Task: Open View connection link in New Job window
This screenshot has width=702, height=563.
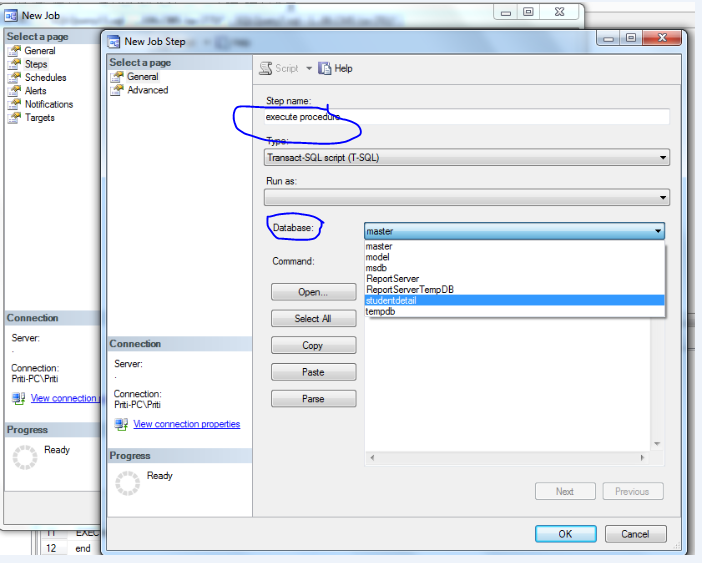Action: coord(64,398)
